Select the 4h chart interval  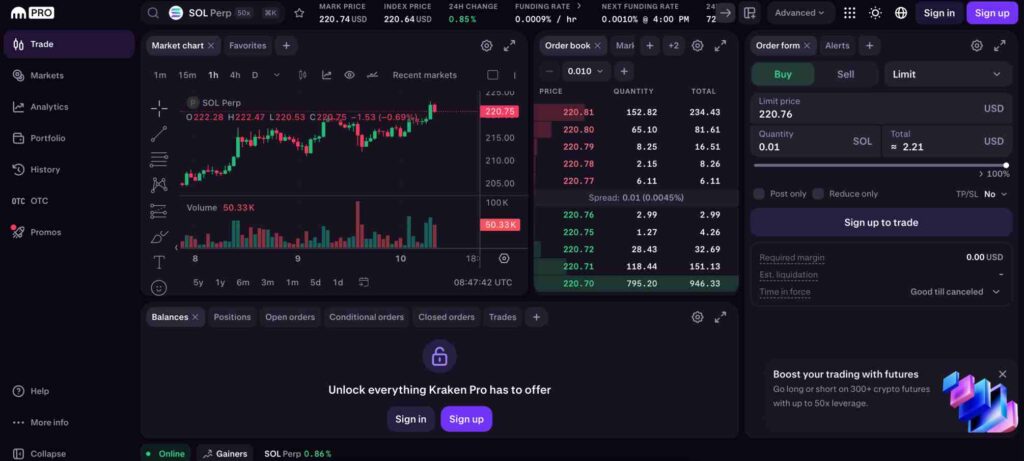point(234,75)
